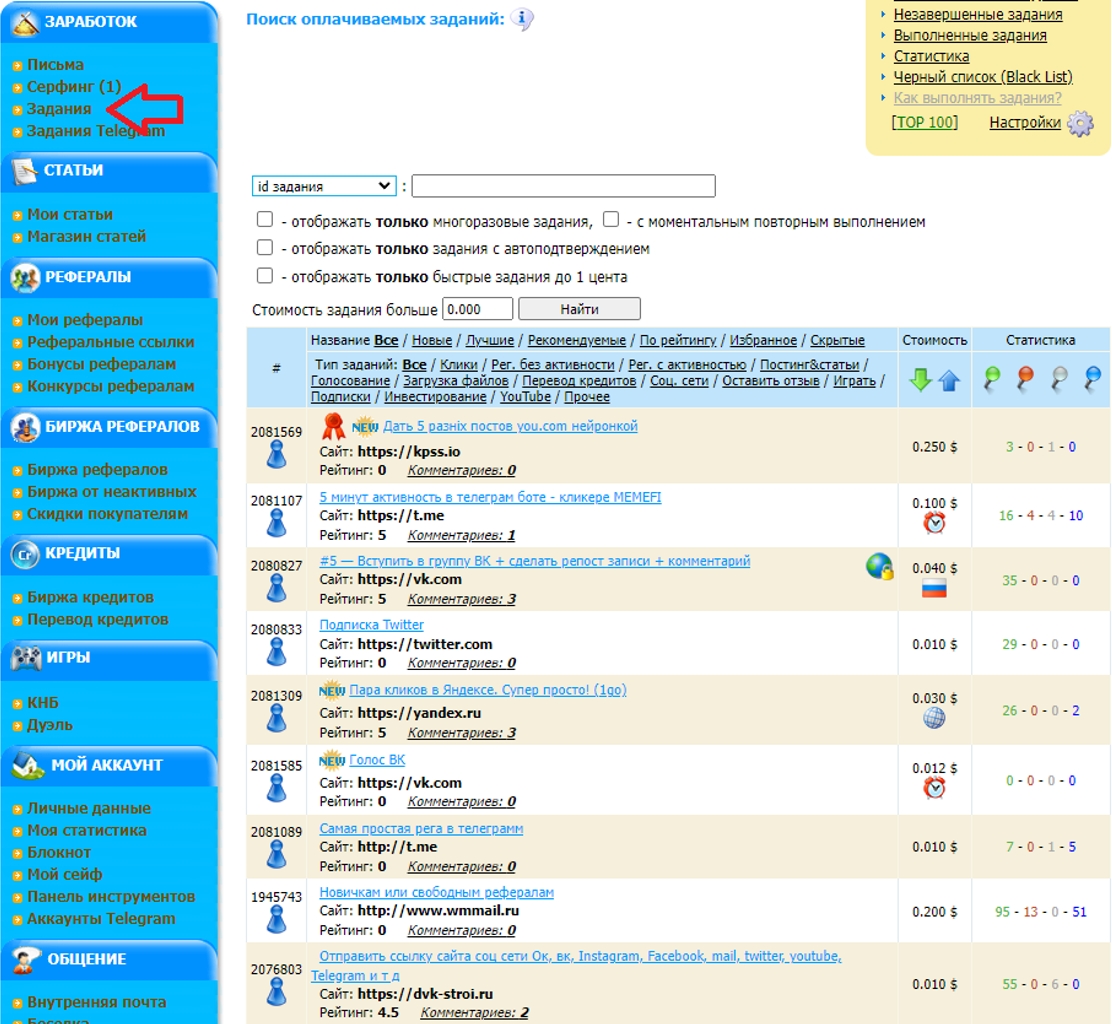Image resolution: width=1112 pixels, height=1024 pixels.
Task: Click the user pawn icon for task 1945743
Action: (x=277, y=920)
